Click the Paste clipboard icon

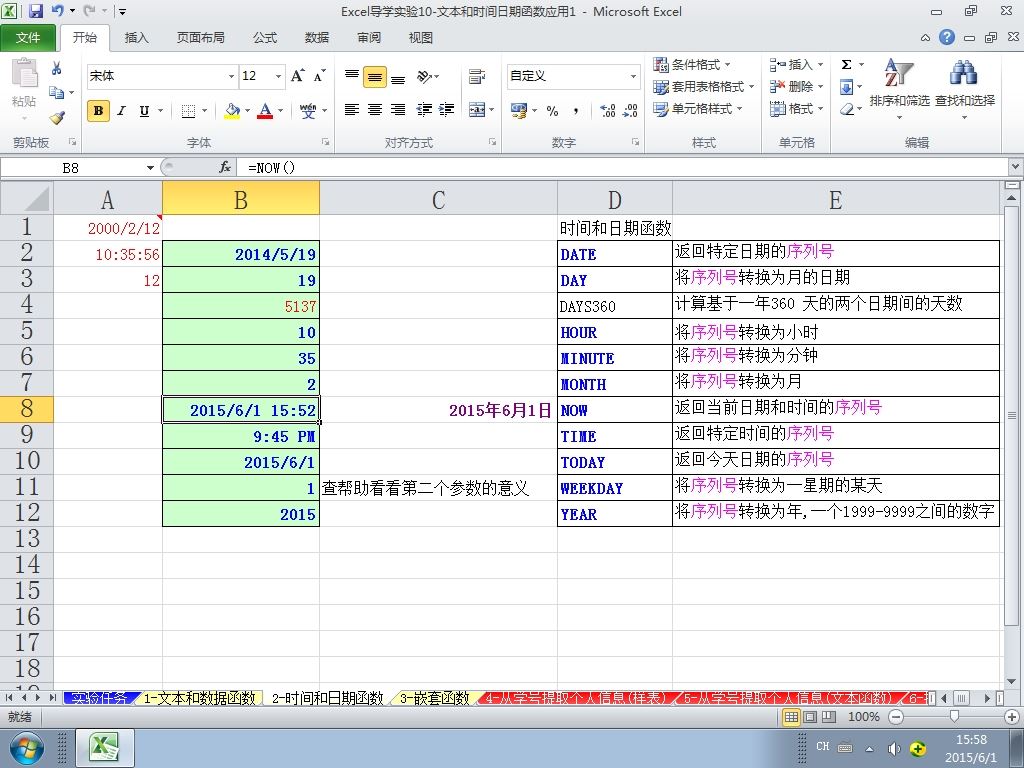coord(24,74)
